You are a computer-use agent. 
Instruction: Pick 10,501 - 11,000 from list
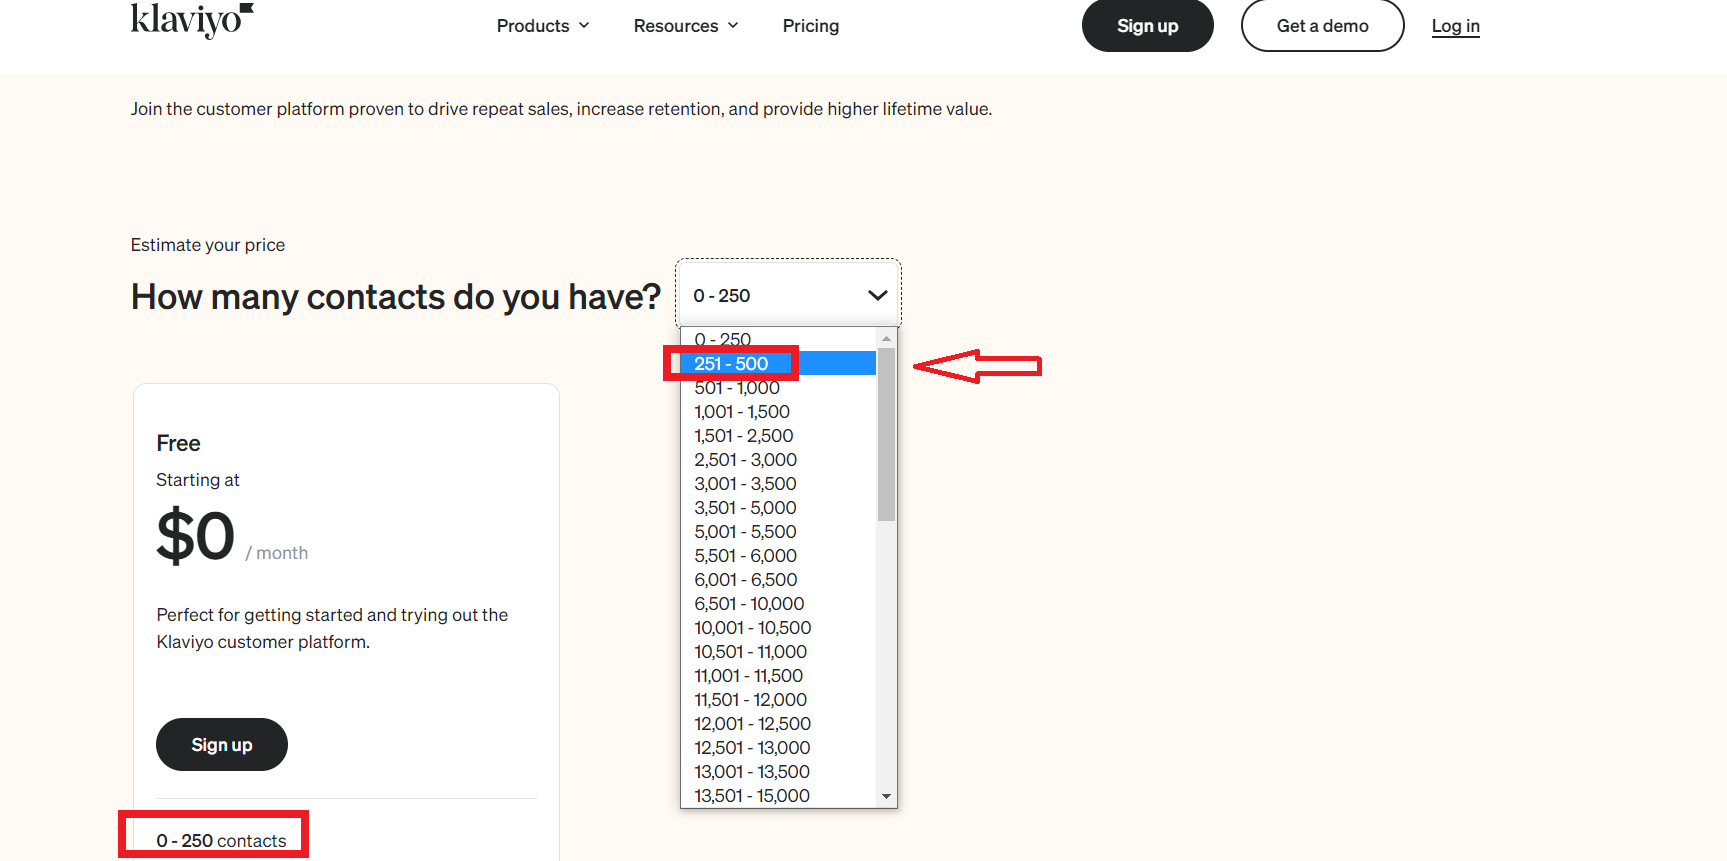pos(778,652)
